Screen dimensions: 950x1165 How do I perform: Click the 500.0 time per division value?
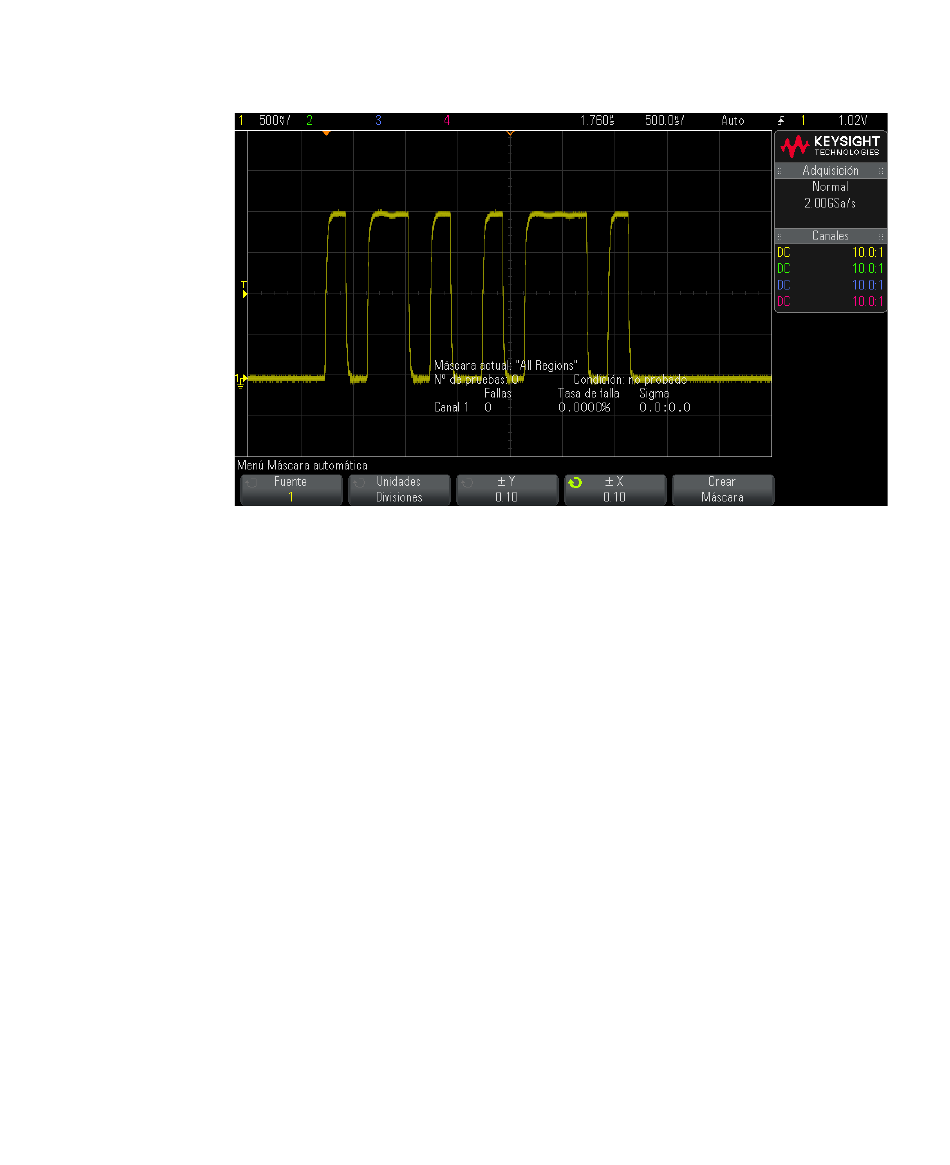664,120
